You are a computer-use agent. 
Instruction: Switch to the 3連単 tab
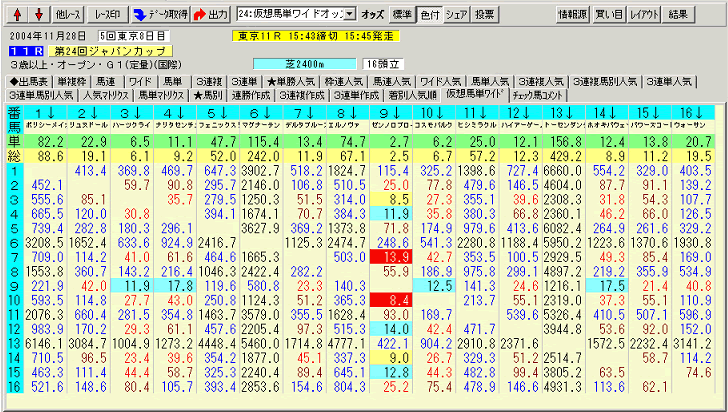click(244, 82)
